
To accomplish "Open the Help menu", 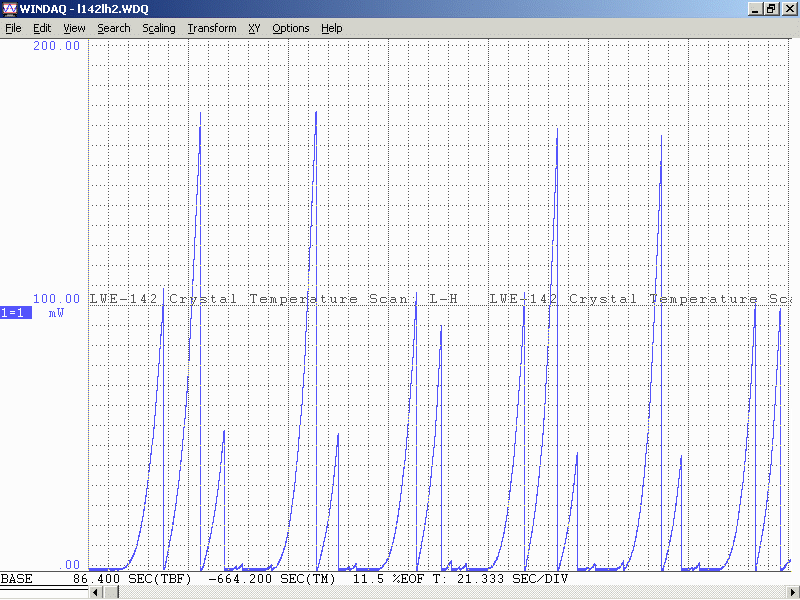I will pos(332,28).
